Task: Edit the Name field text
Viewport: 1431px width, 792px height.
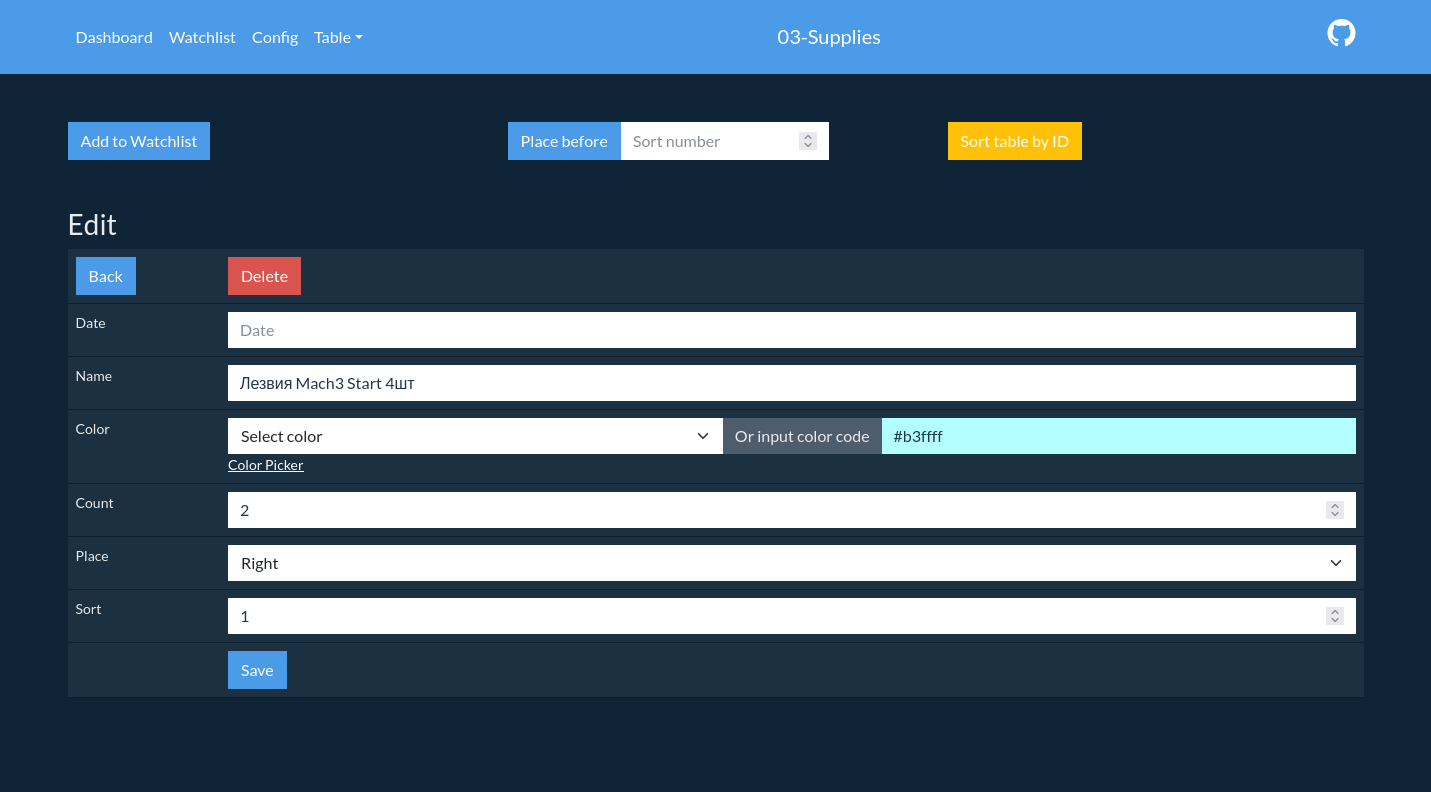Action: tap(792, 383)
